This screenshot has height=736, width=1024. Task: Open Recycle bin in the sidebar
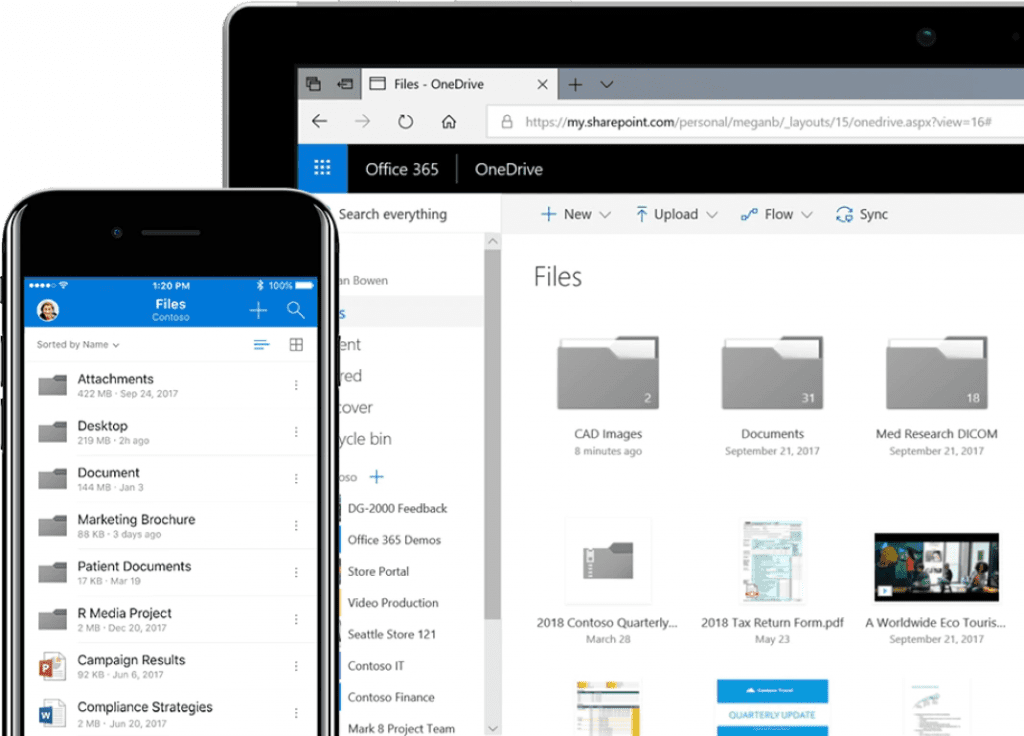tap(366, 439)
